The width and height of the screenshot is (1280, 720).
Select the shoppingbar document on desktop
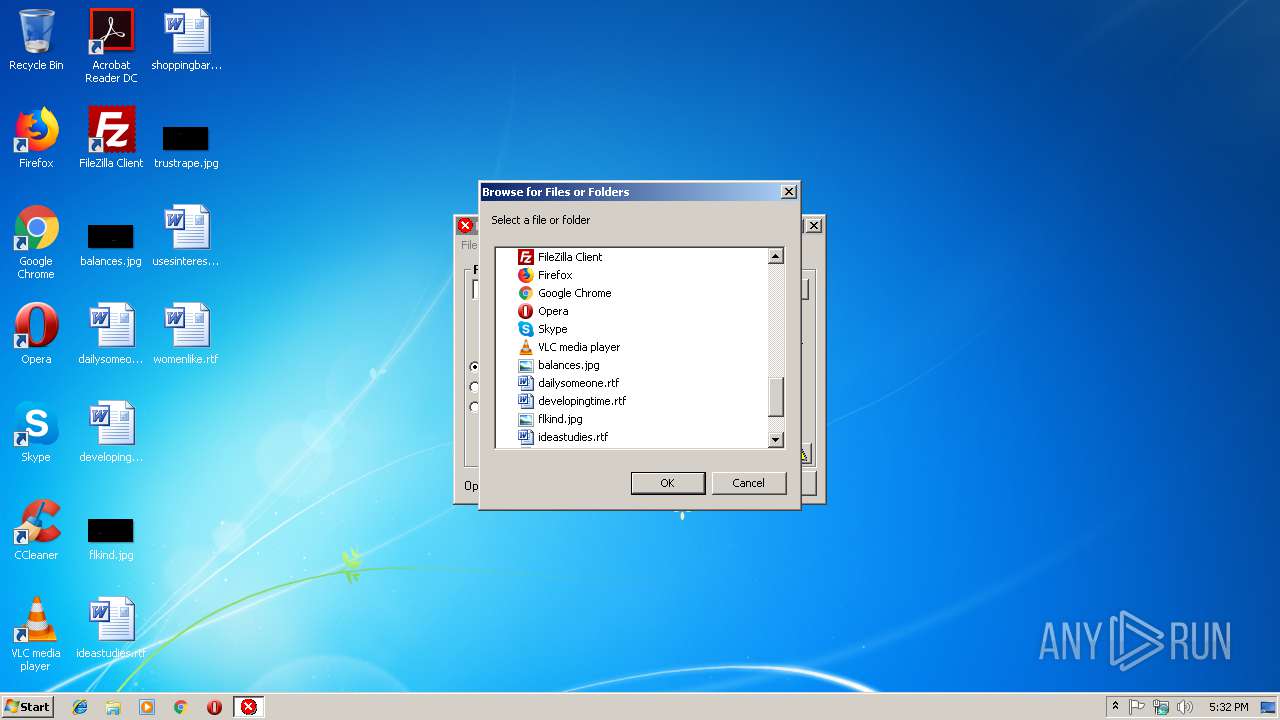pos(186,40)
